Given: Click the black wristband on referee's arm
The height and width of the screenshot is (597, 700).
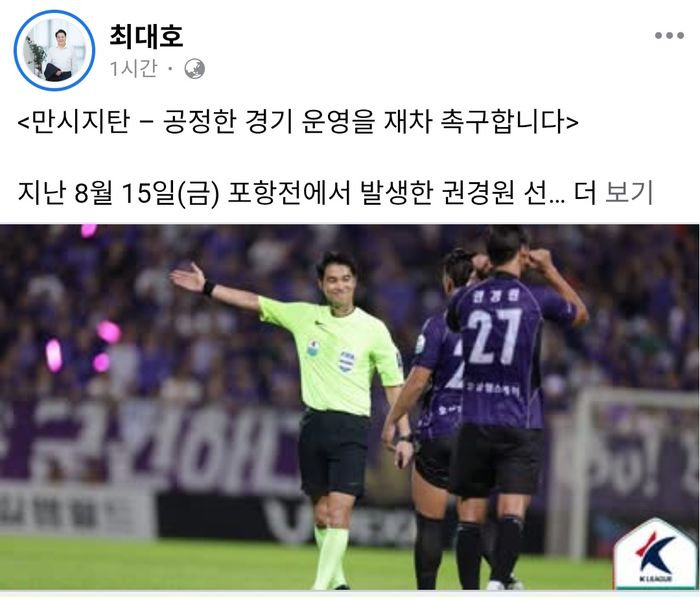Looking at the screenshot, I should click(x=208, y=288).
